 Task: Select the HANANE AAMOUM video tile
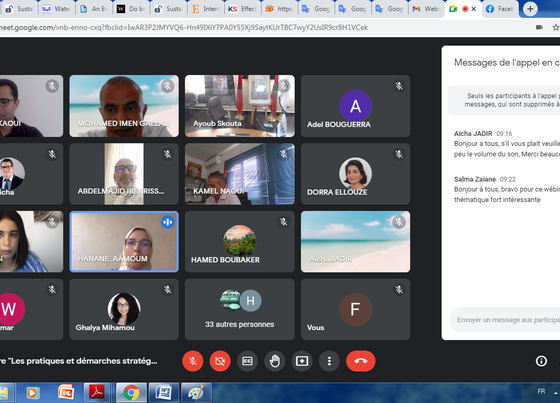[x=124, y=242]
